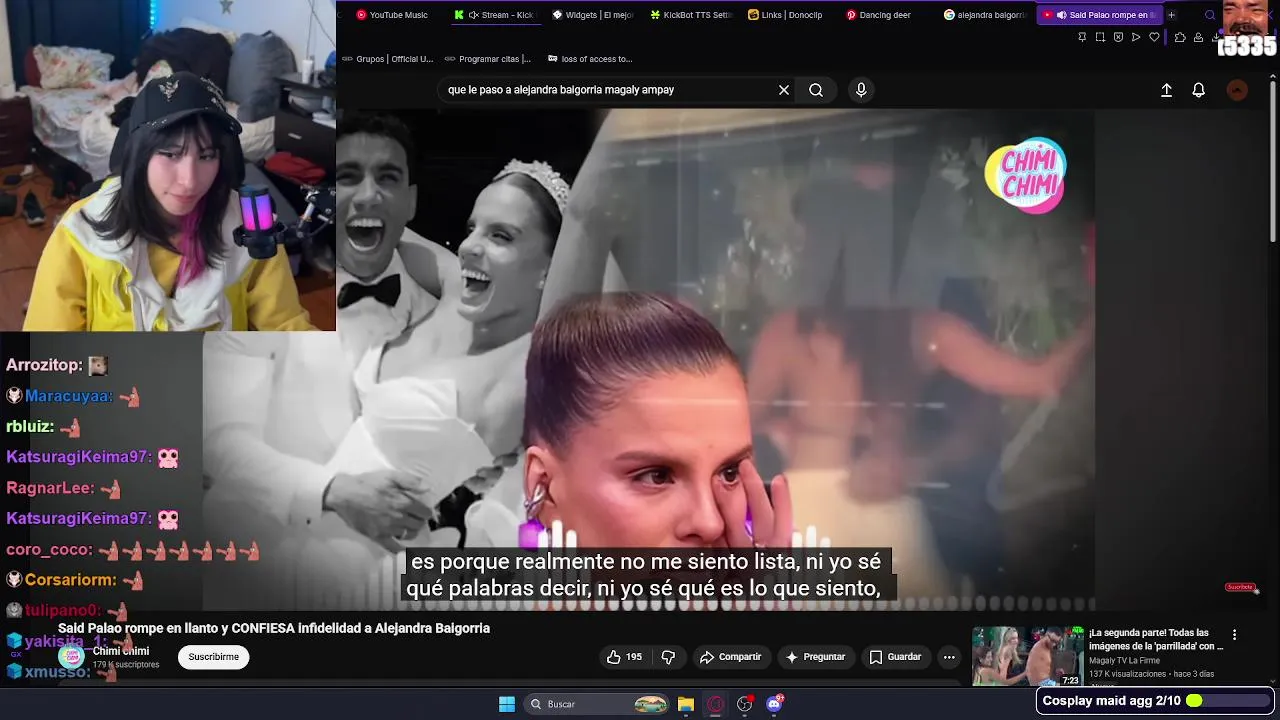Open the Chimi chimi channel avatar
Image resolution: width=1280 pixels, height=720 pixels.
[x=70, y=656]
